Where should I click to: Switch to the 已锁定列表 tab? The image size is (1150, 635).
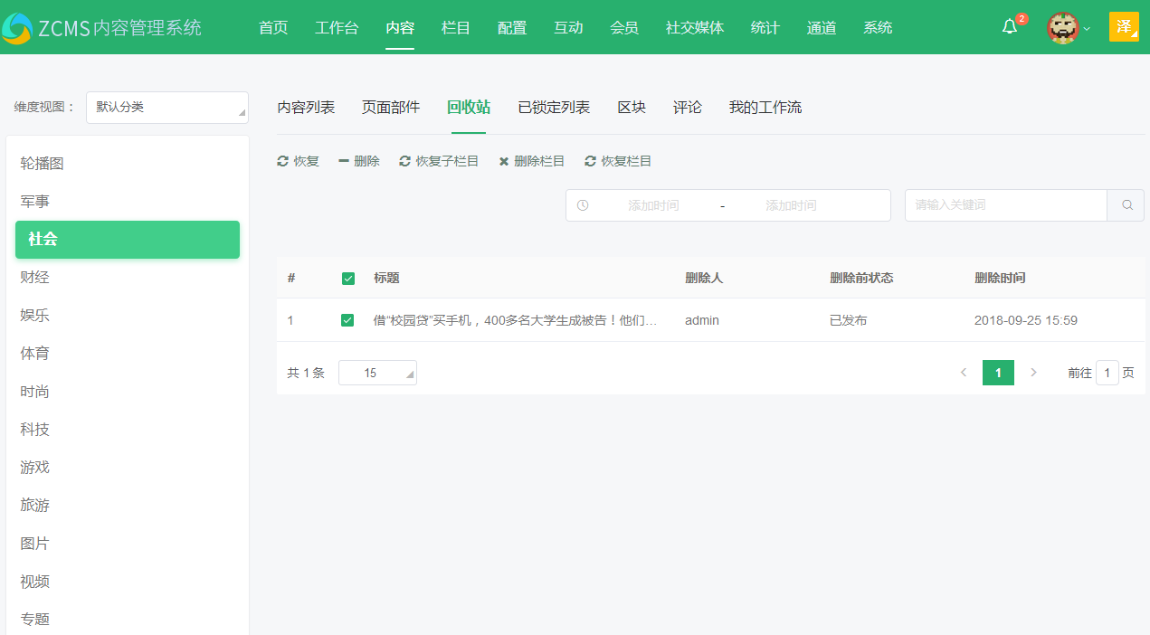point(553,106)
